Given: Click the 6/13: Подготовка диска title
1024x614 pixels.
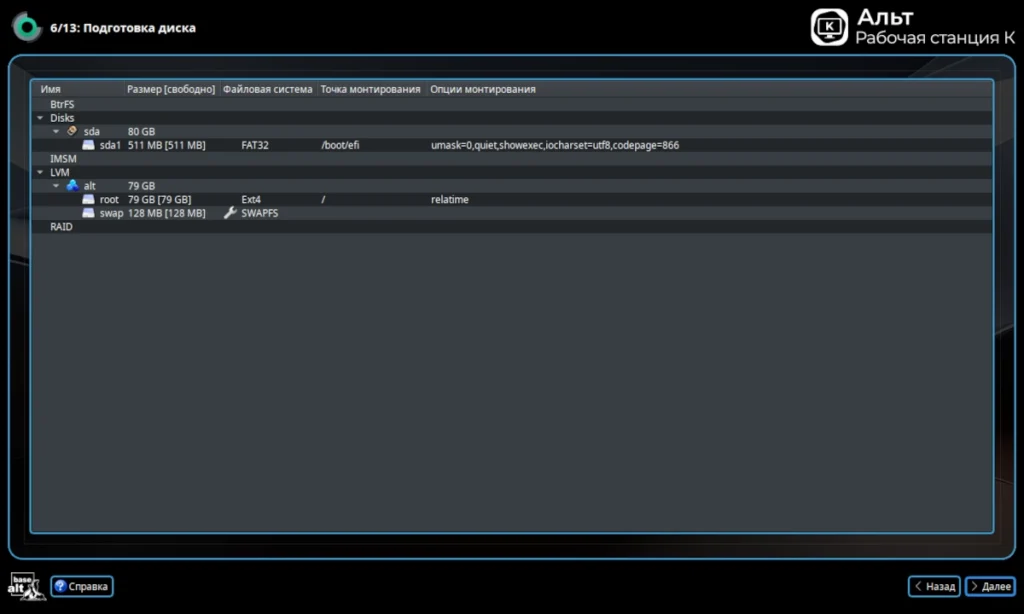Looking at the screenshot, I should point(123,28).
